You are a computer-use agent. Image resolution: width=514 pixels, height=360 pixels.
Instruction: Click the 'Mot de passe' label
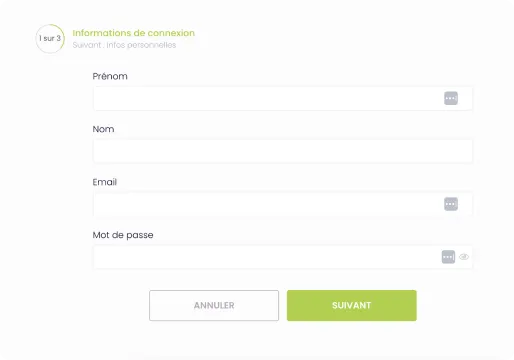[123, 235]
